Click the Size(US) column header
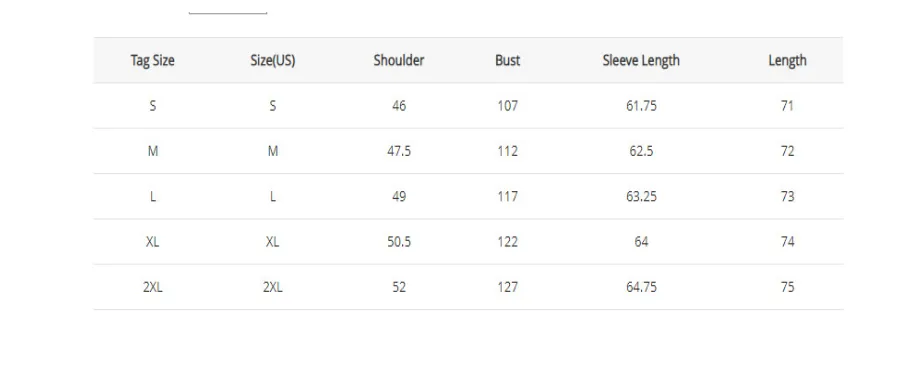The width and height of the screenshot is (908, 367). tap(273, 60)
